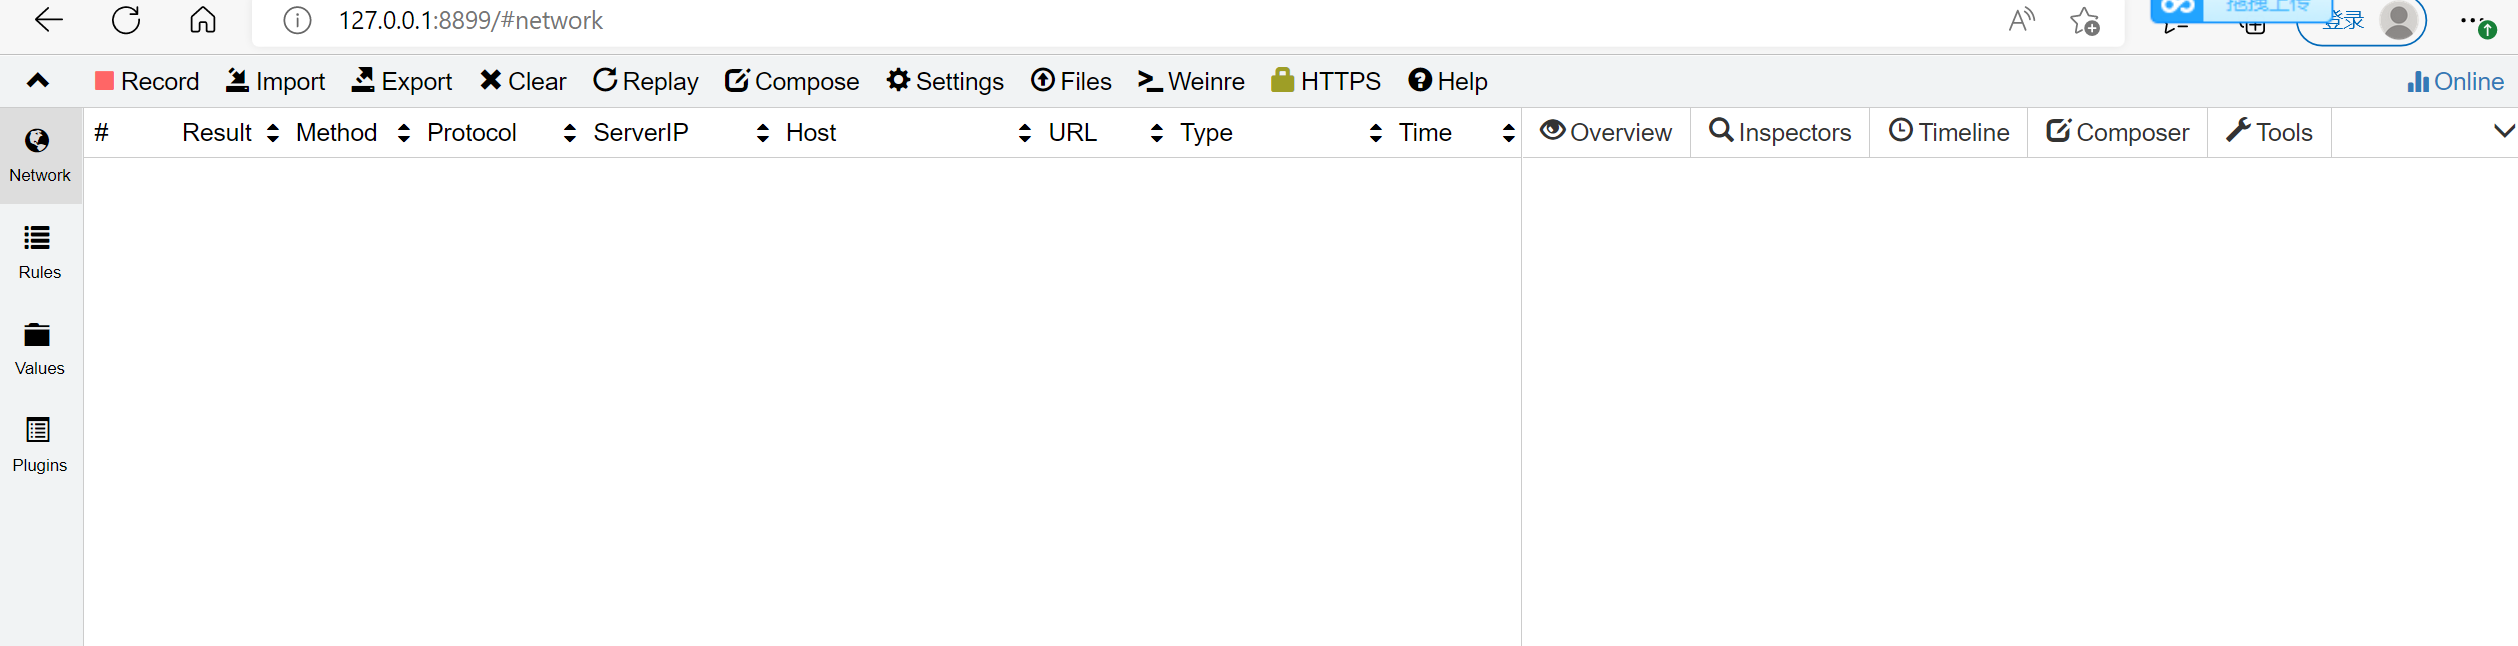
Task: Click the Network globe icon
Action: click(38, 141)
